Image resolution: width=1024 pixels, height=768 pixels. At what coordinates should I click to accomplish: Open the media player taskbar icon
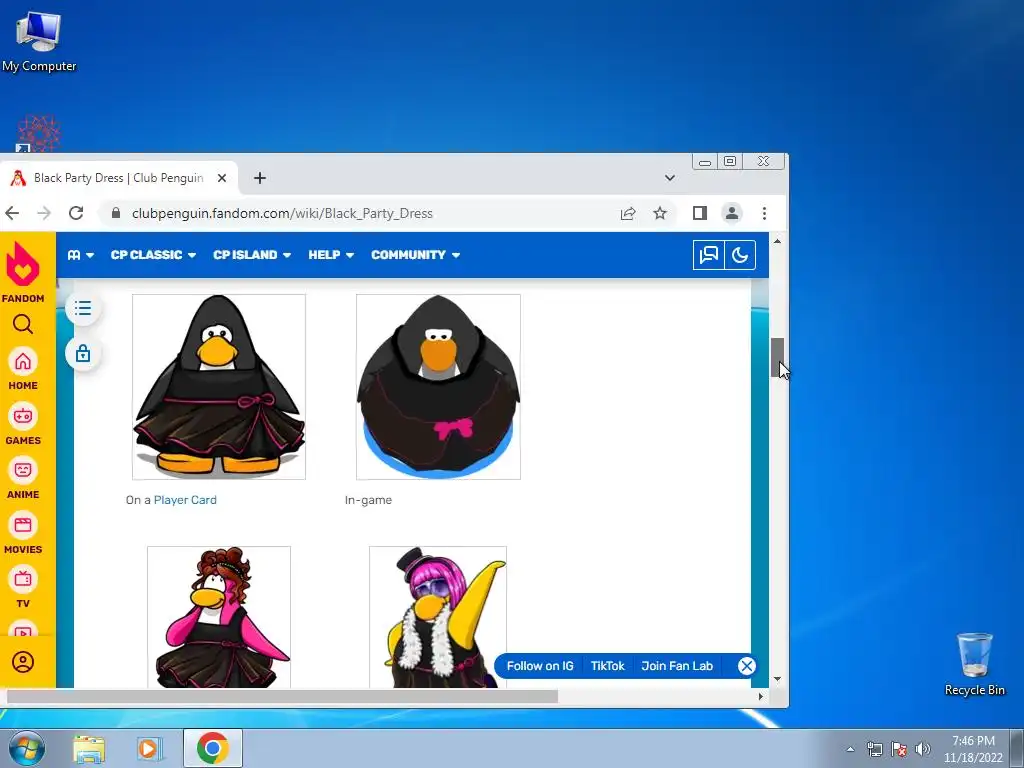[150, 748]
